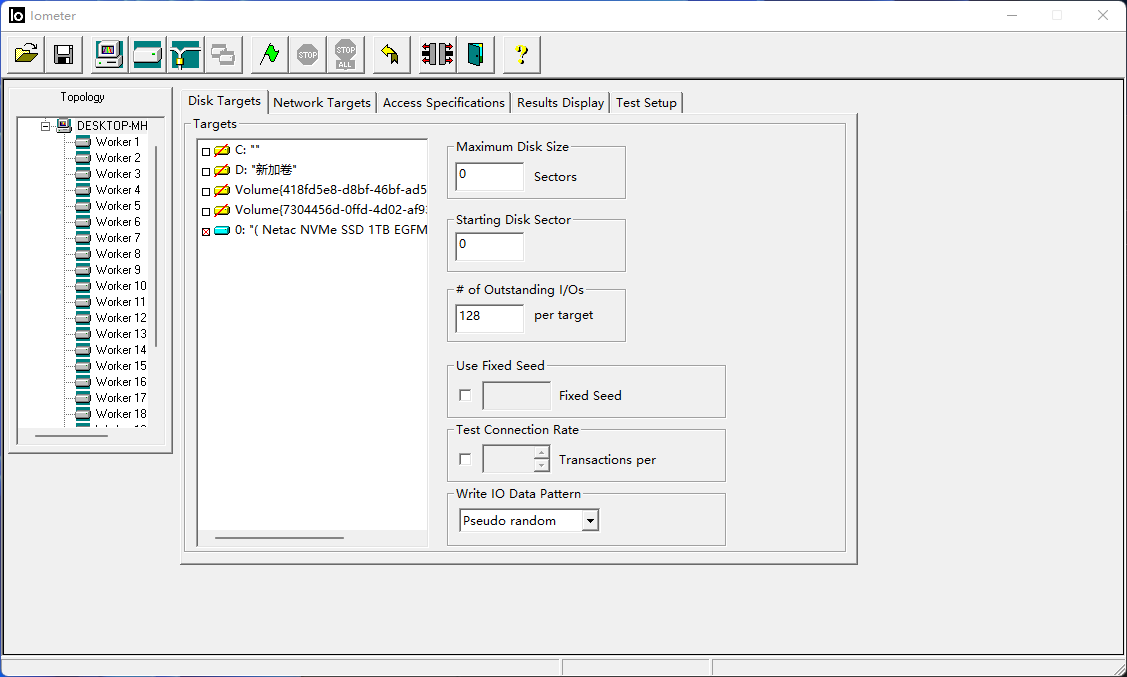Click Worker 14 disk icon
The width and height of the screenshot is (1127, 677).
click(83, 350)
